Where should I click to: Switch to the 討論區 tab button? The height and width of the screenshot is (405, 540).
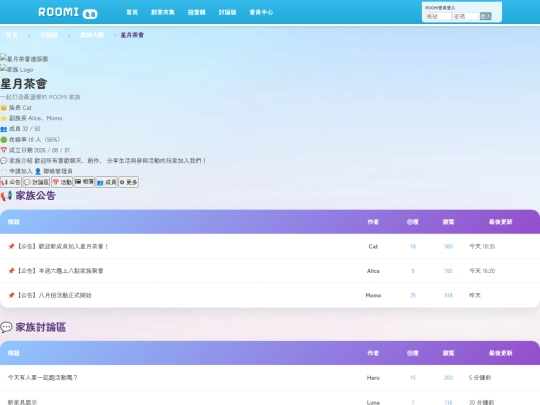click(x=36, y=182)
